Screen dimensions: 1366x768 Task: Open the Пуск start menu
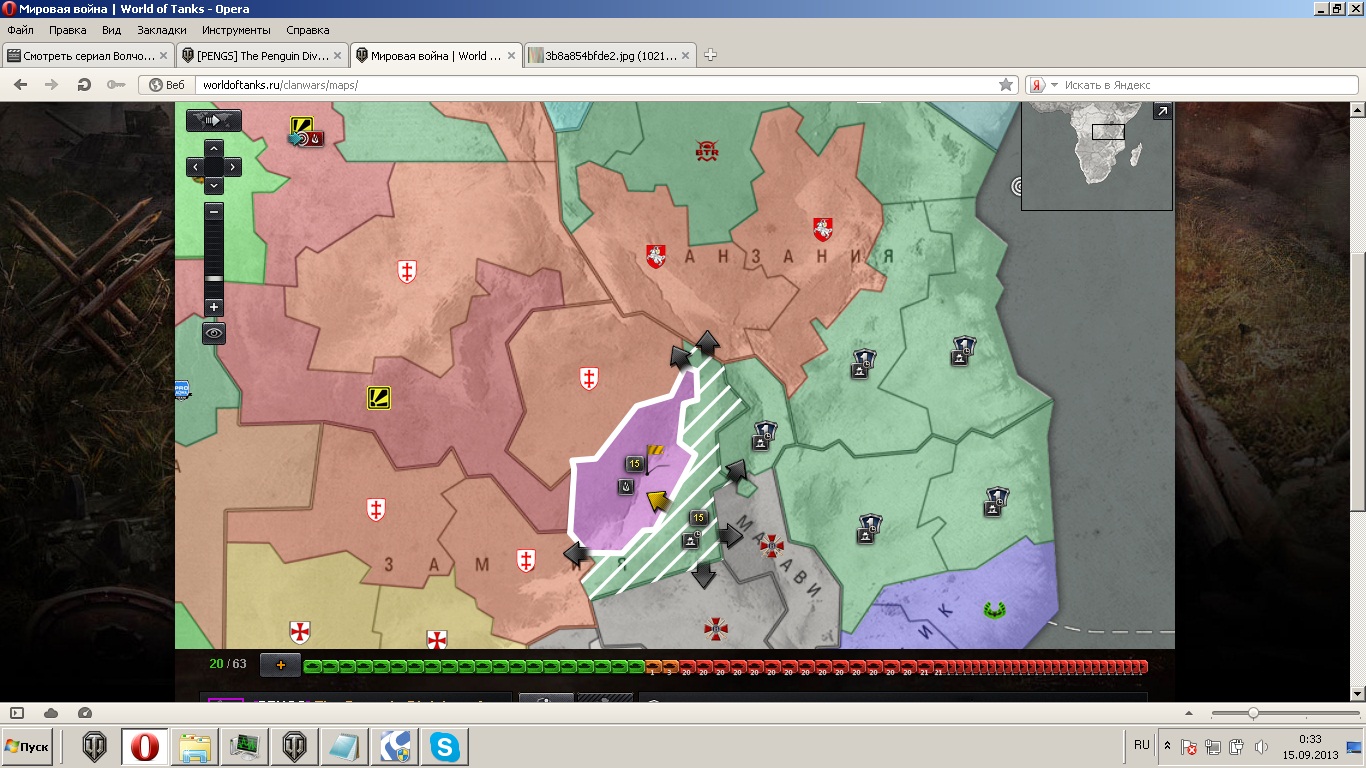pos(27,746)
